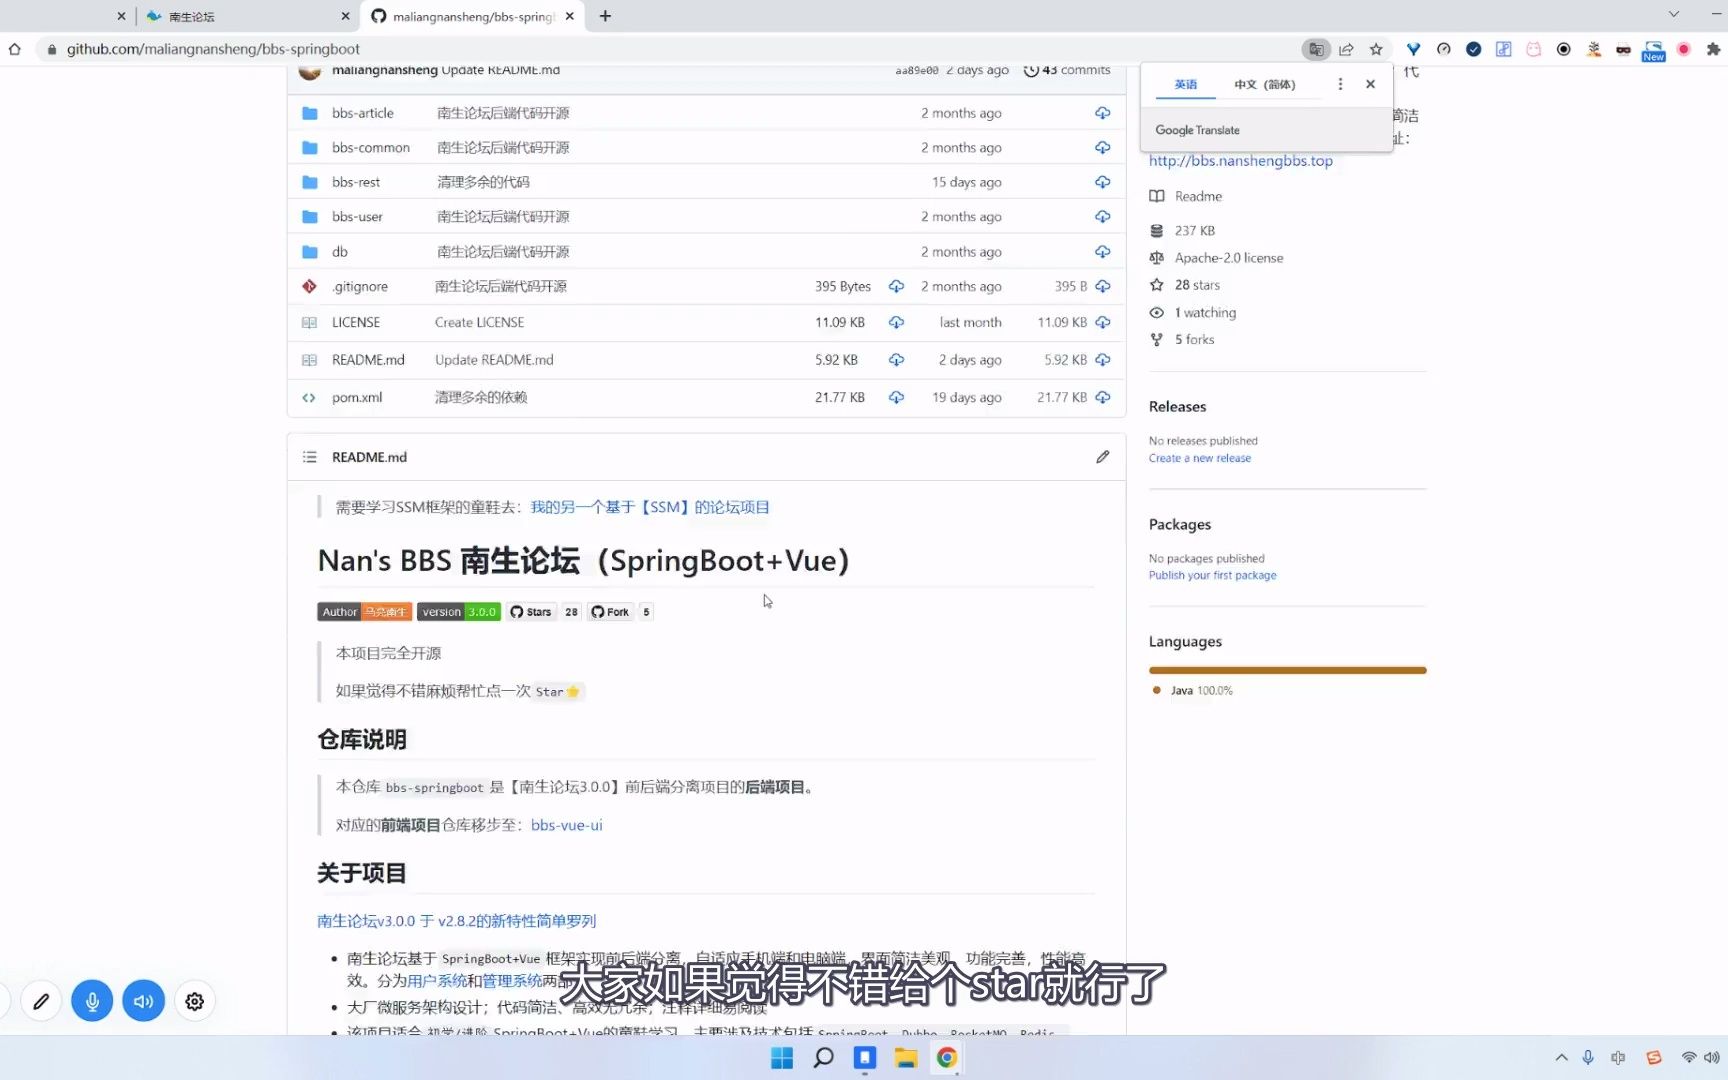Viewport: 1728px width, 1080px height.
Task: Open the LICENSE file
Action: pos(356,322)
